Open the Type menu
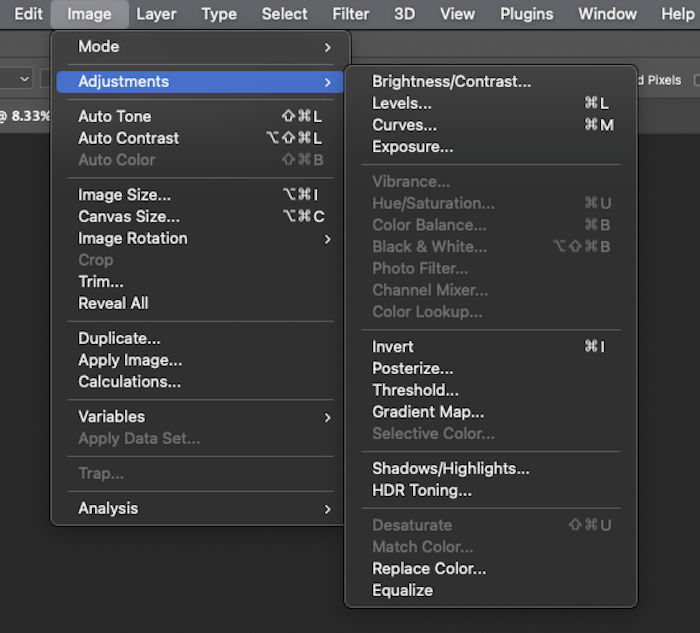The image size is (700, 633). [219, 14]
